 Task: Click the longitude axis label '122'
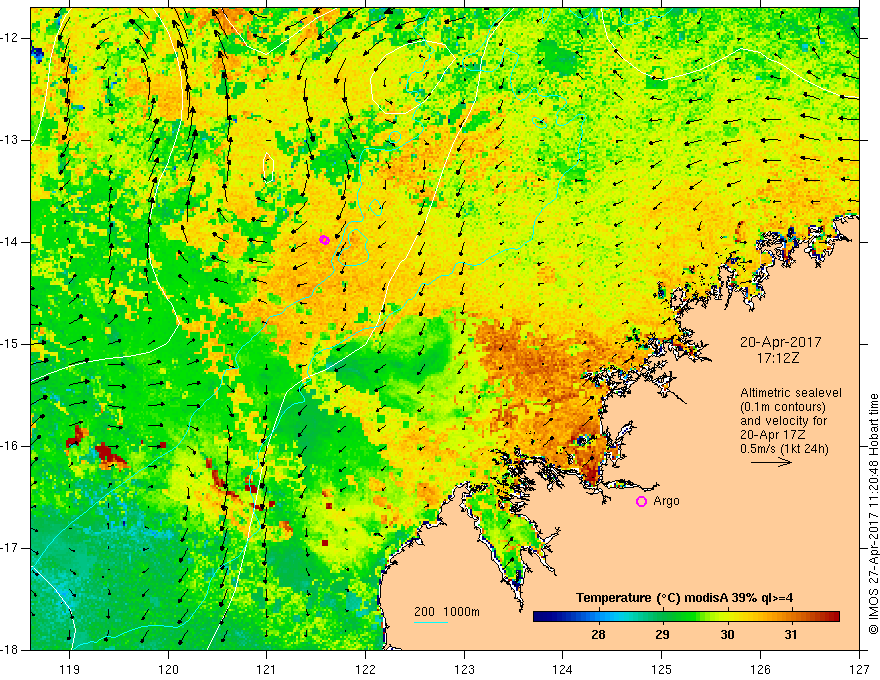click(x=365, y=669)
